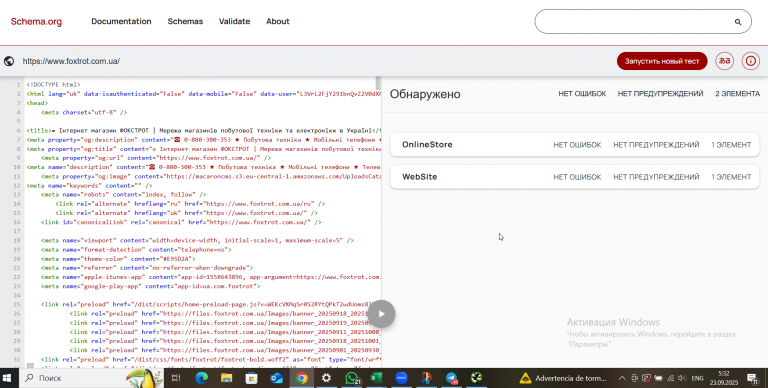Viewport: 768px width, 388px height.
Task: Go to the Validate page
Action: click(234, 22)
